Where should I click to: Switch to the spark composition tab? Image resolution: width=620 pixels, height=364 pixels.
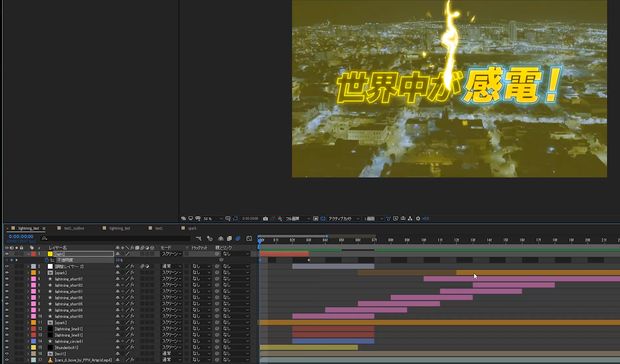coord(192,228)
